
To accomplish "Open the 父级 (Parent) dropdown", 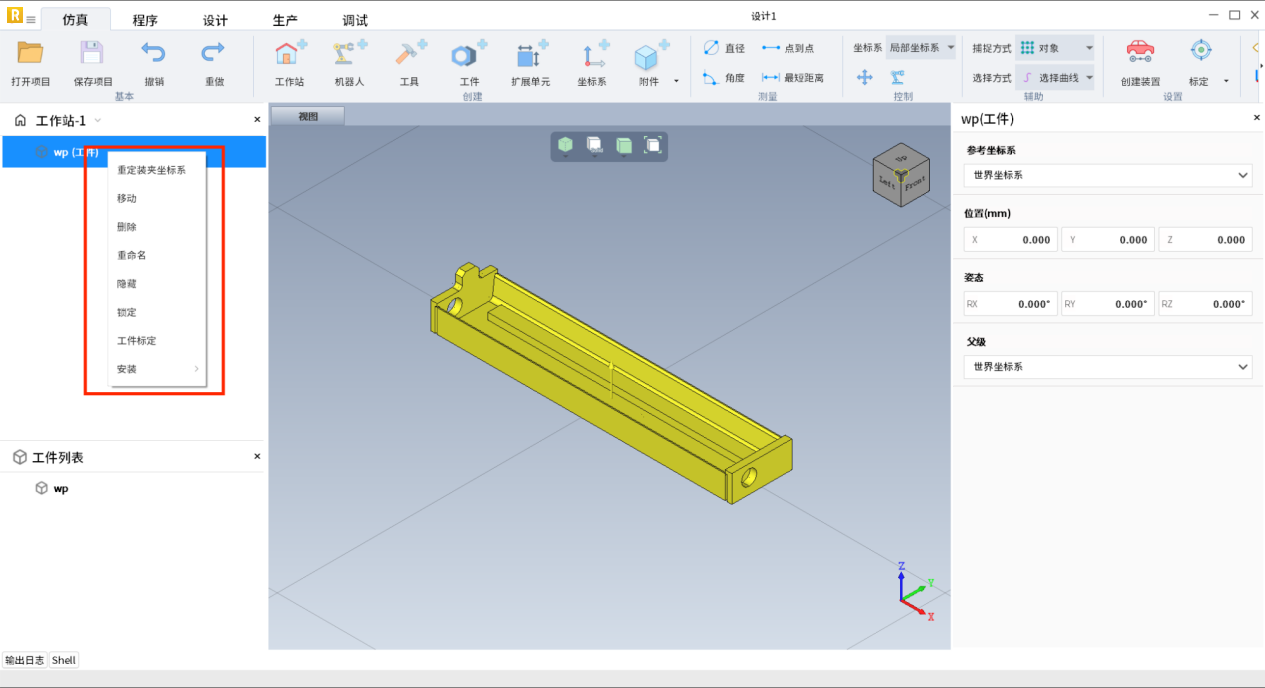I will pyautogui.click(x=1107, y=367).
